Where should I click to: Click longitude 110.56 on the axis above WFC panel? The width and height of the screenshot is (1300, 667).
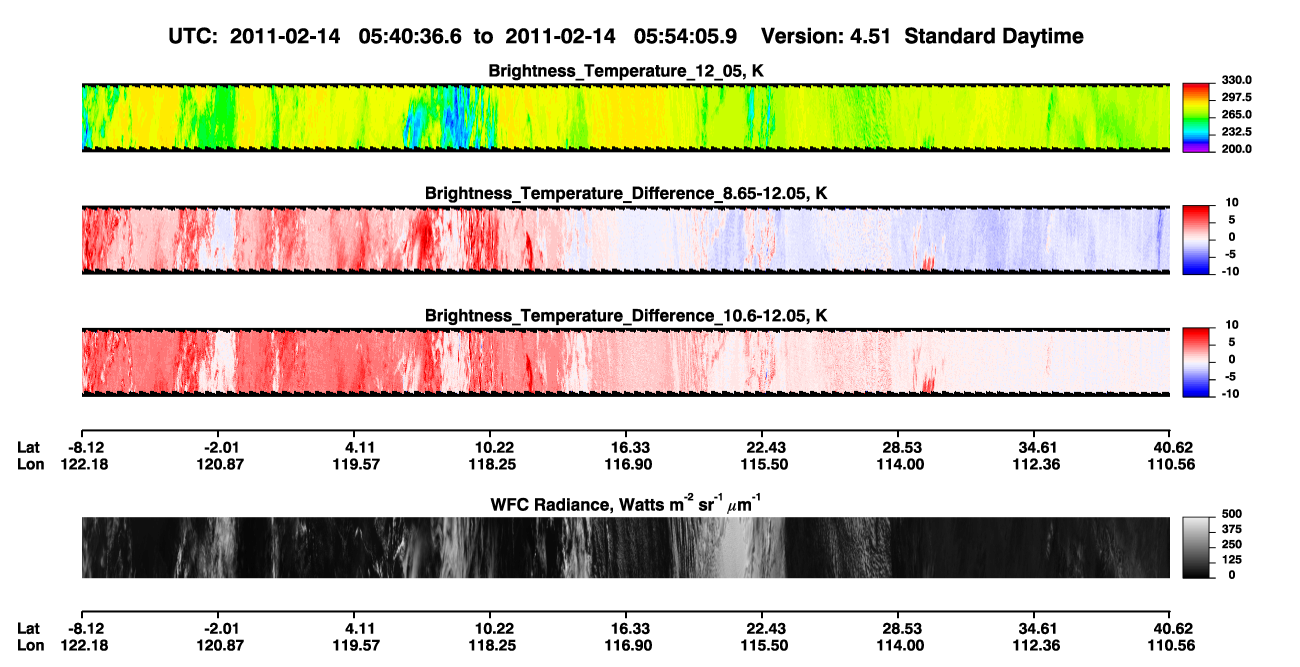(1171, 465)
